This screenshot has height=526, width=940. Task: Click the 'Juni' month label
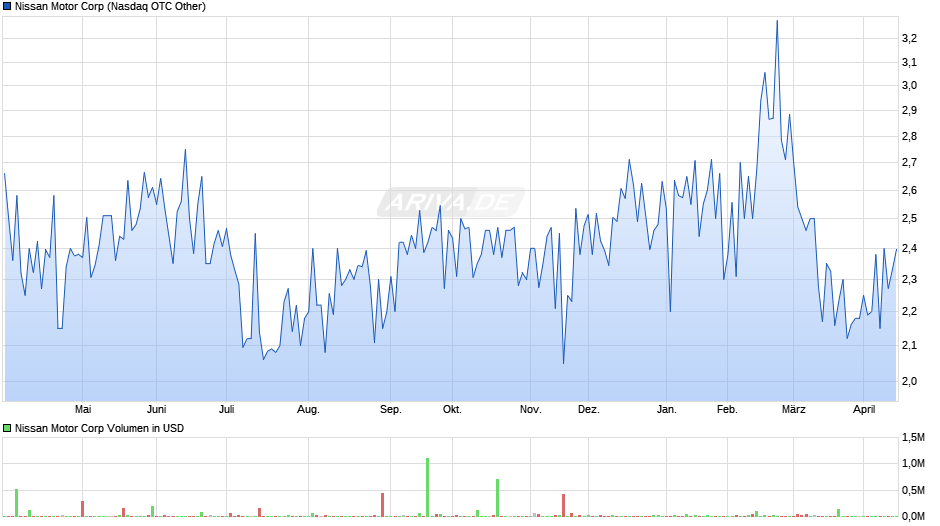click(156, 409)
